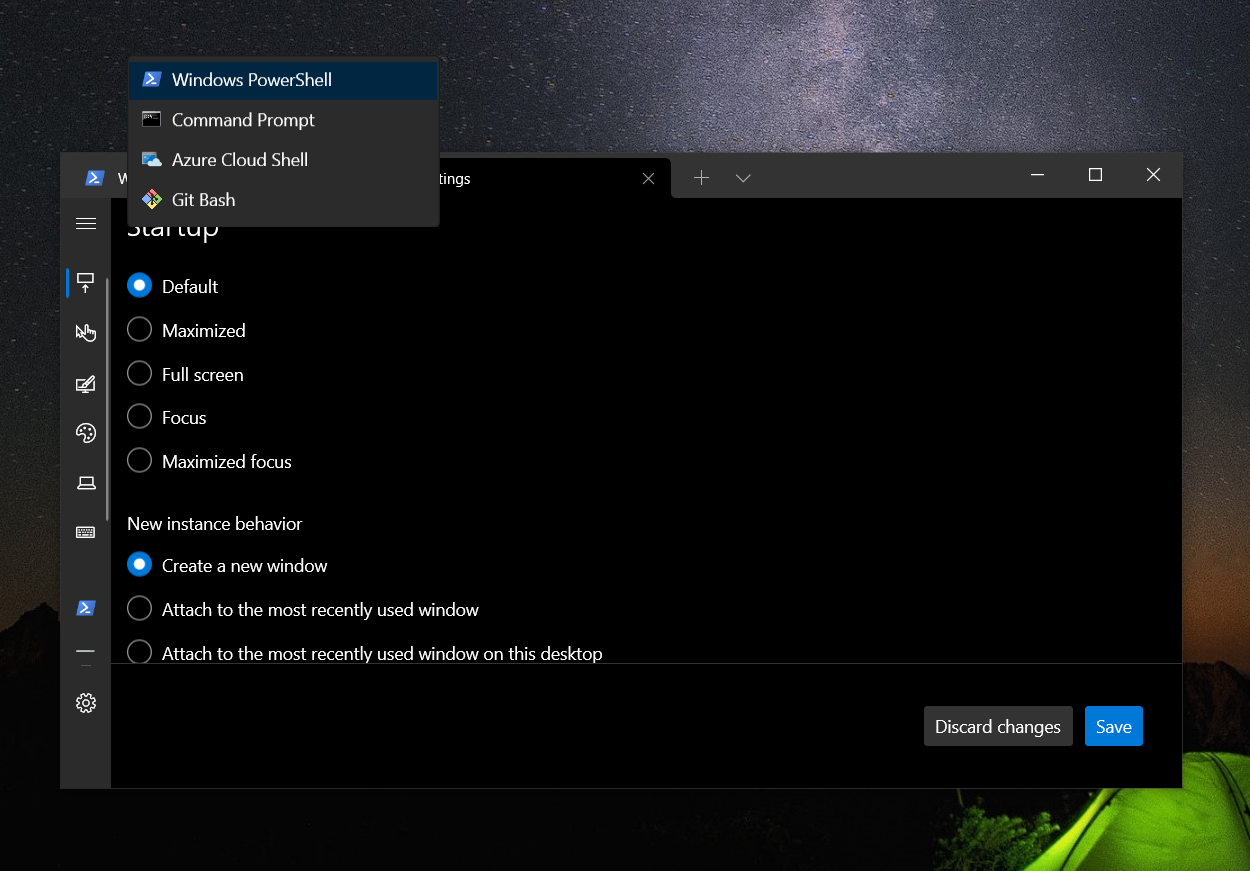Choose Create a new window
The image size is (1250, 871).
(227, 565)
